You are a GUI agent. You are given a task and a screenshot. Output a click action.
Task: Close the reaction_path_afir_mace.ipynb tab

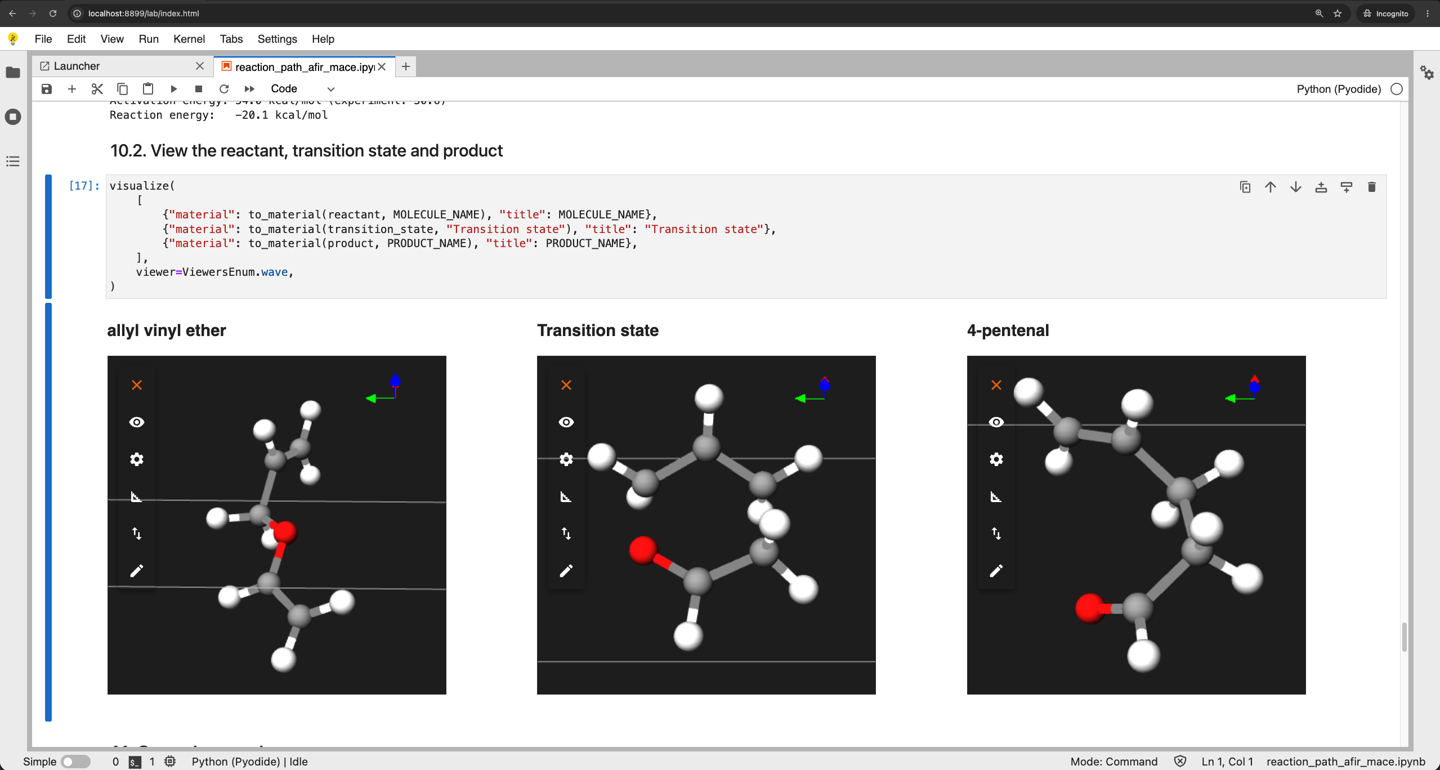coord(382,67)
